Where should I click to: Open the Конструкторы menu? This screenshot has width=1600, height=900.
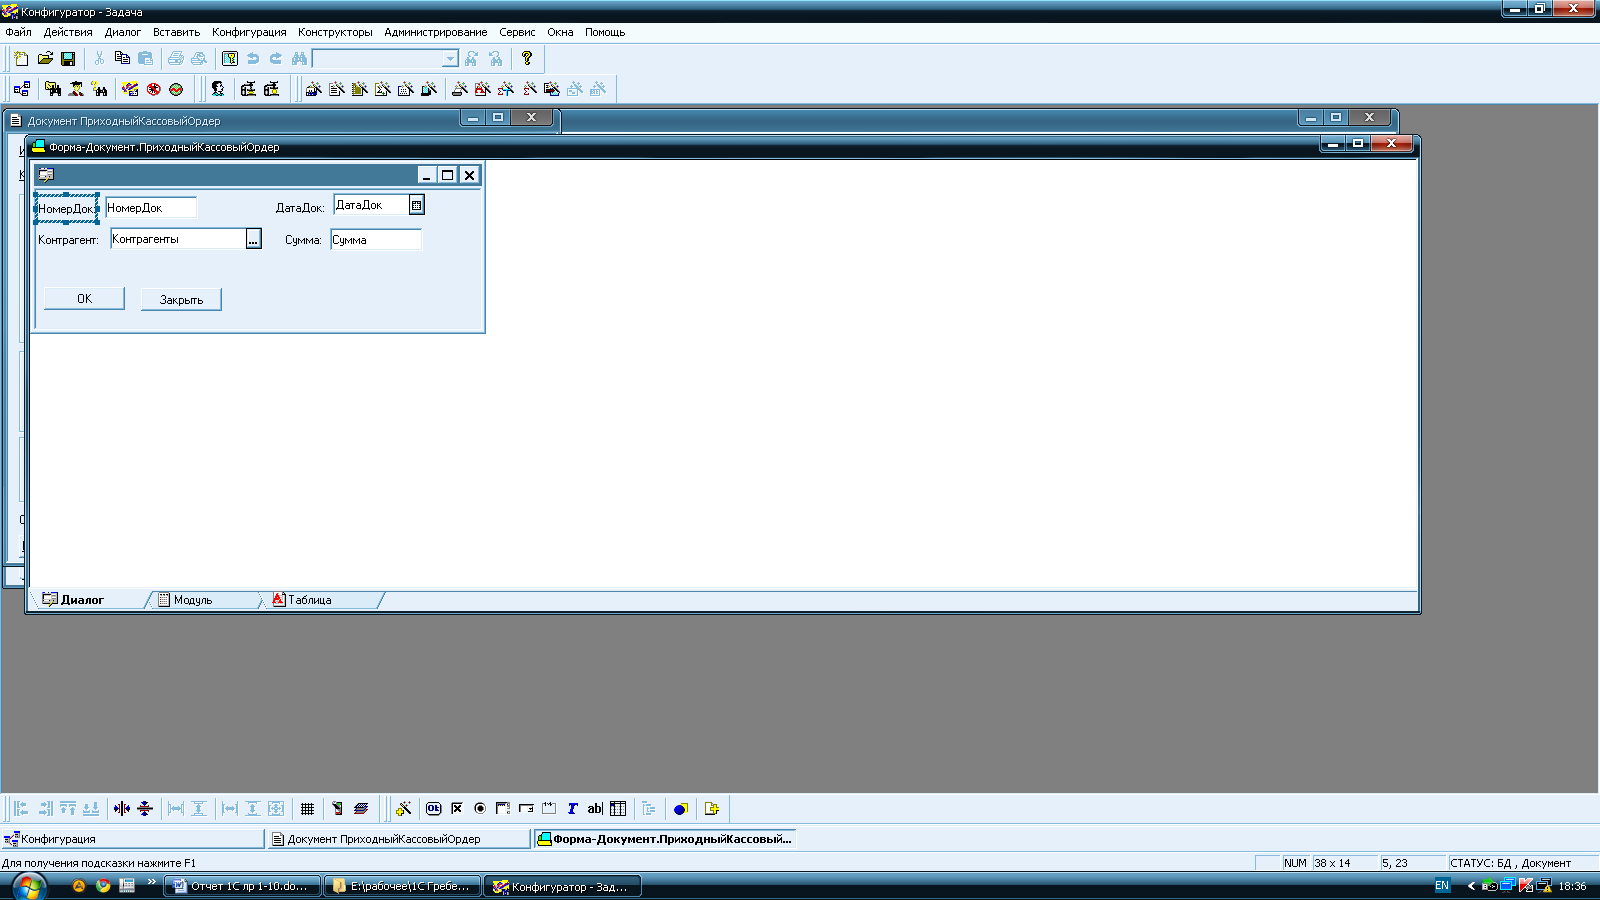[x=335, y=32]
